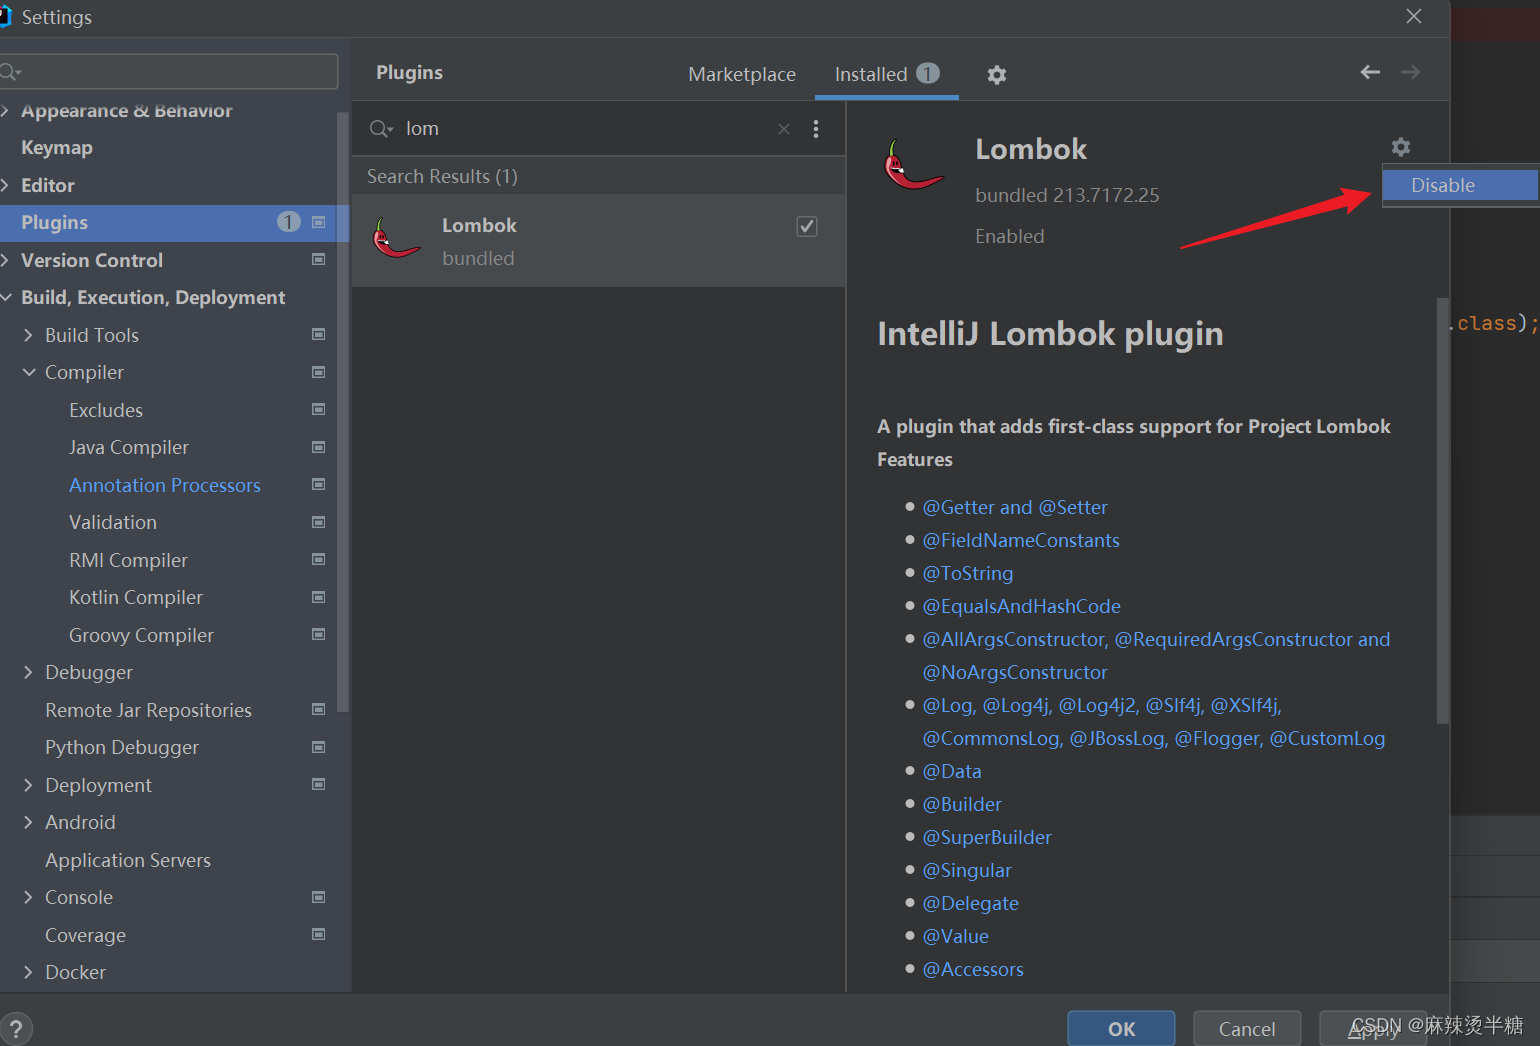Select Plugins in the settings tree

175,222
